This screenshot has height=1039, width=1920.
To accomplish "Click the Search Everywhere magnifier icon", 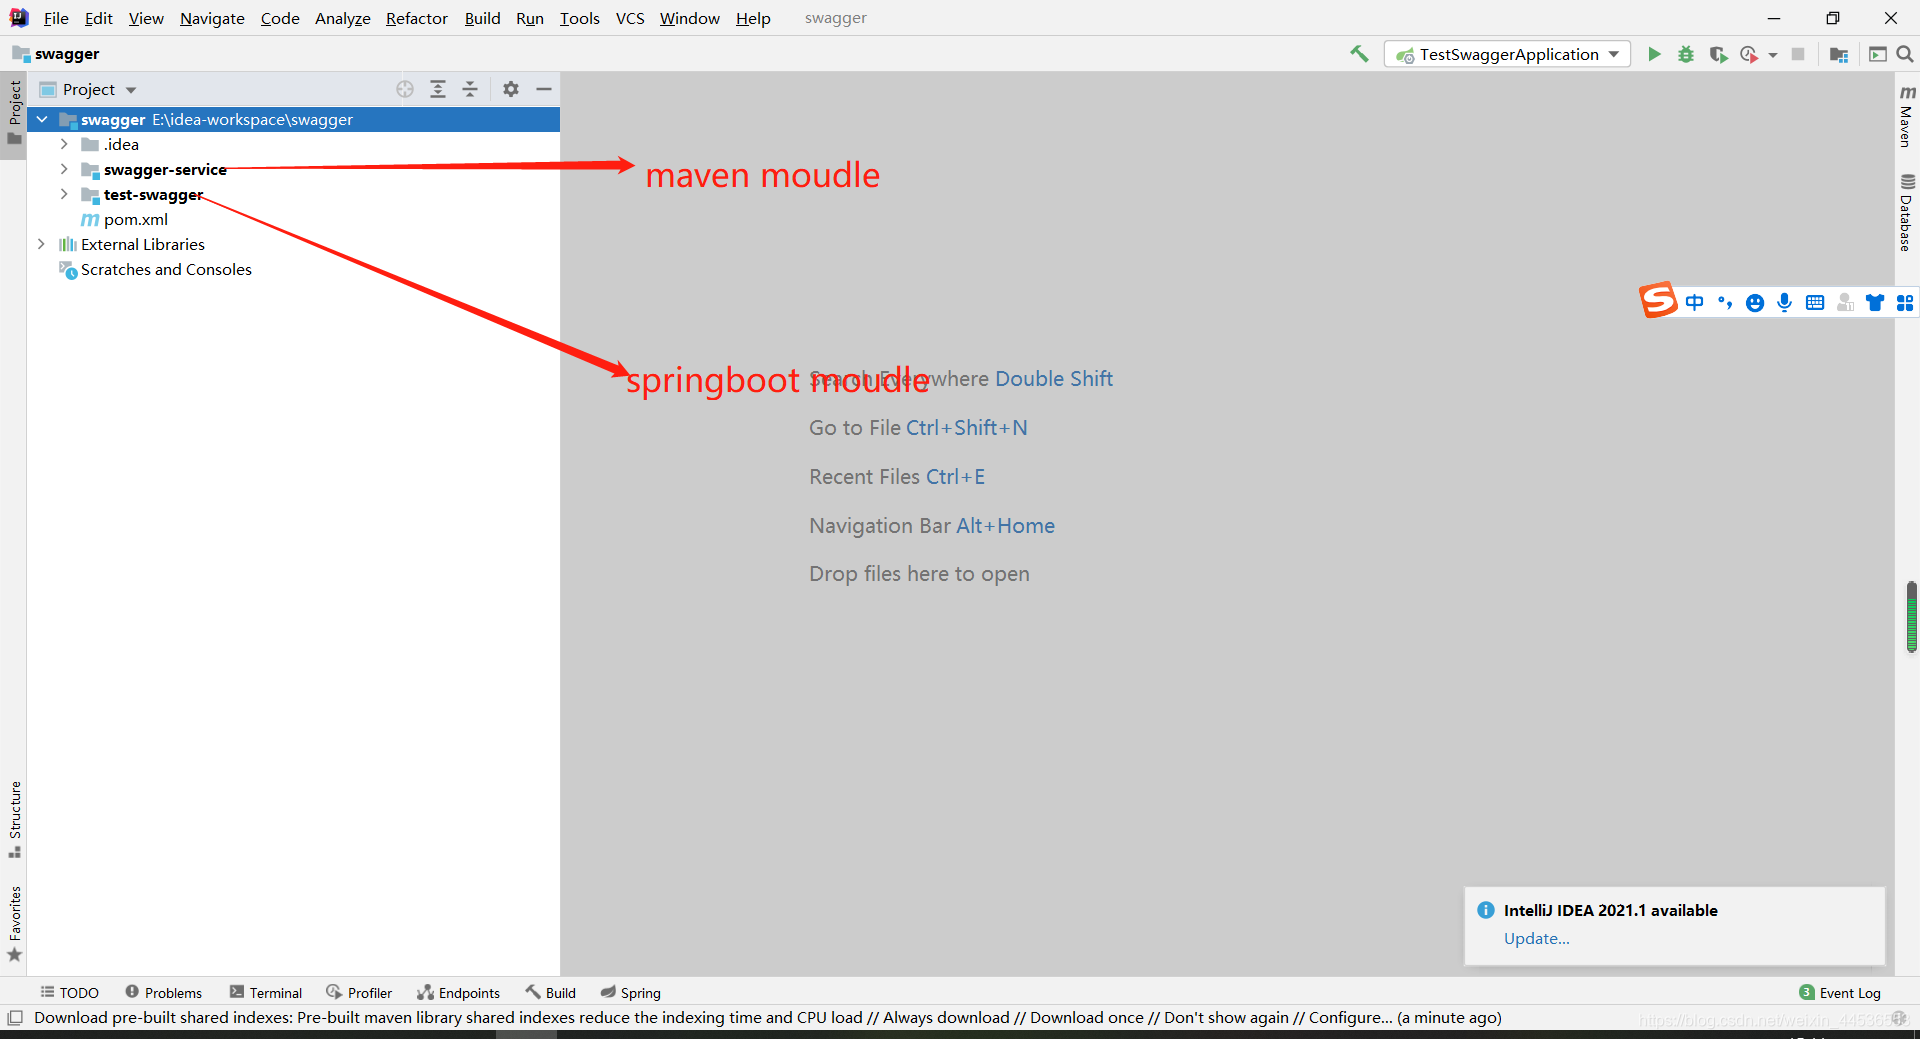I will pos(1905,54).
